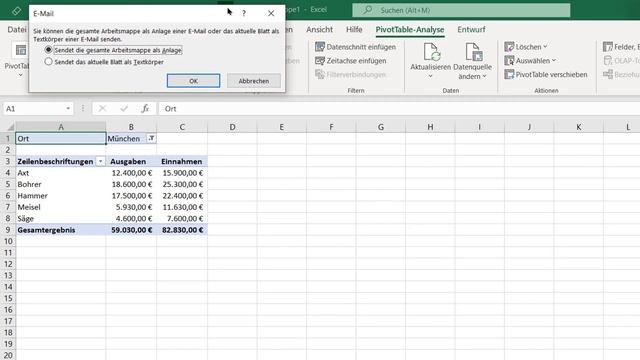640x360 pixels.
Task: Click cell value 11.630,00 €
Action: tap(182, 207)
